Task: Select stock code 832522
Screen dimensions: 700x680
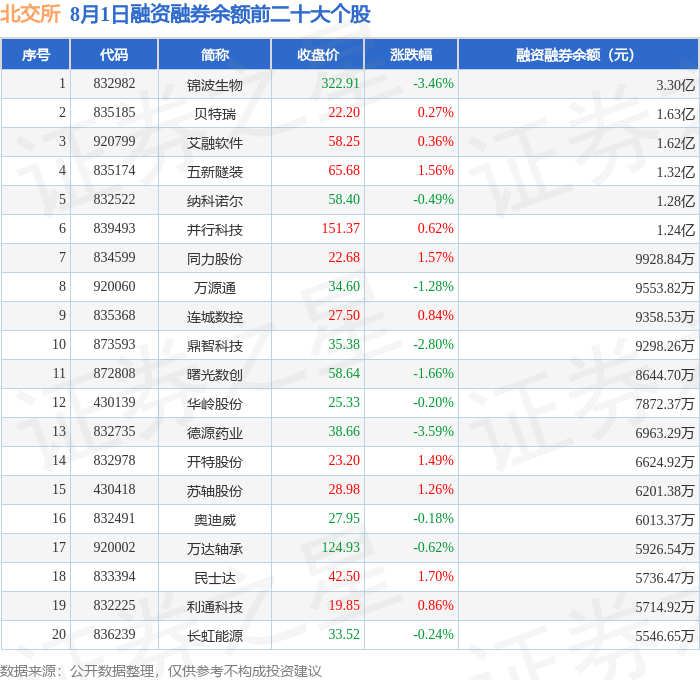Action: pyautogui.click(x=114, y=200)
